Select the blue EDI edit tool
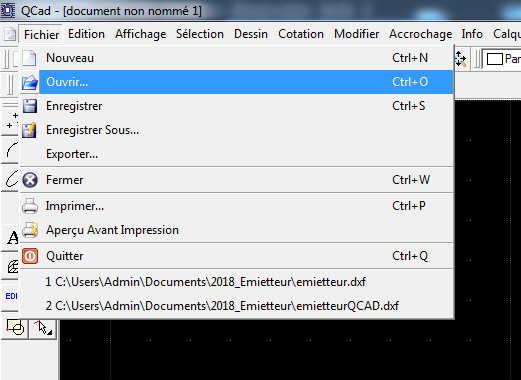This screenshot has height=380, width=521. pyautogui.click(x=11, y=296)
